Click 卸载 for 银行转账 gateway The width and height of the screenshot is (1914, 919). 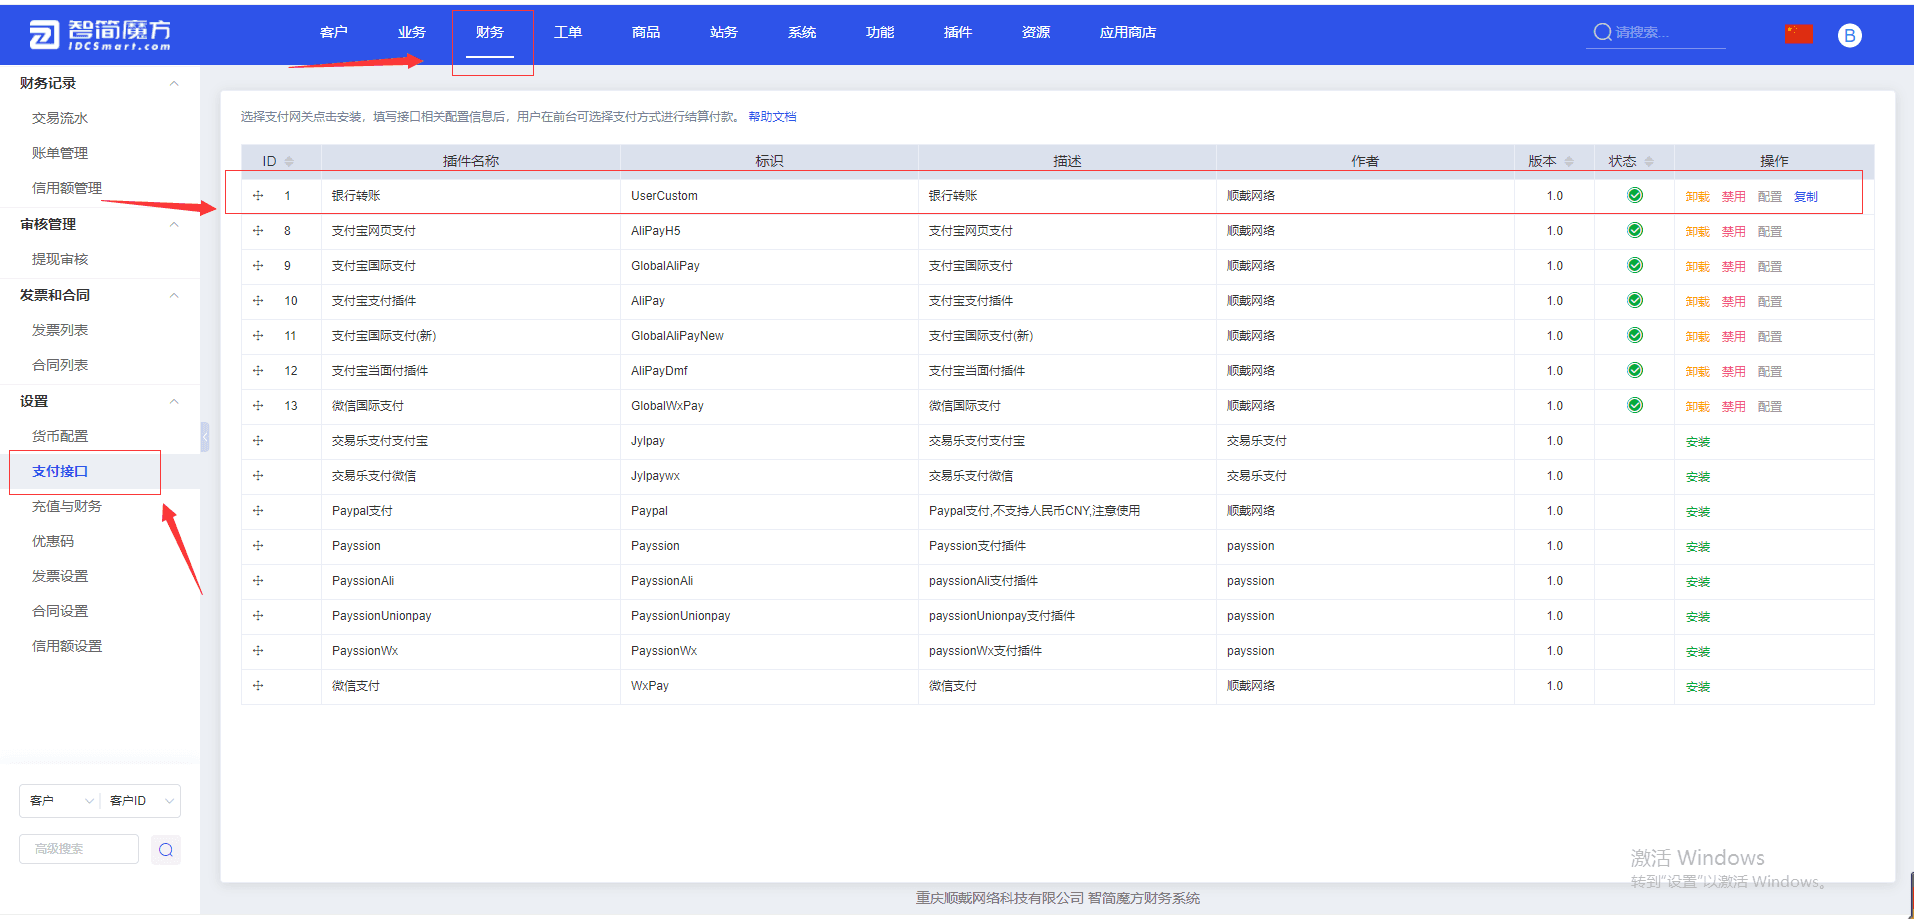click(x=1698, y=197)
